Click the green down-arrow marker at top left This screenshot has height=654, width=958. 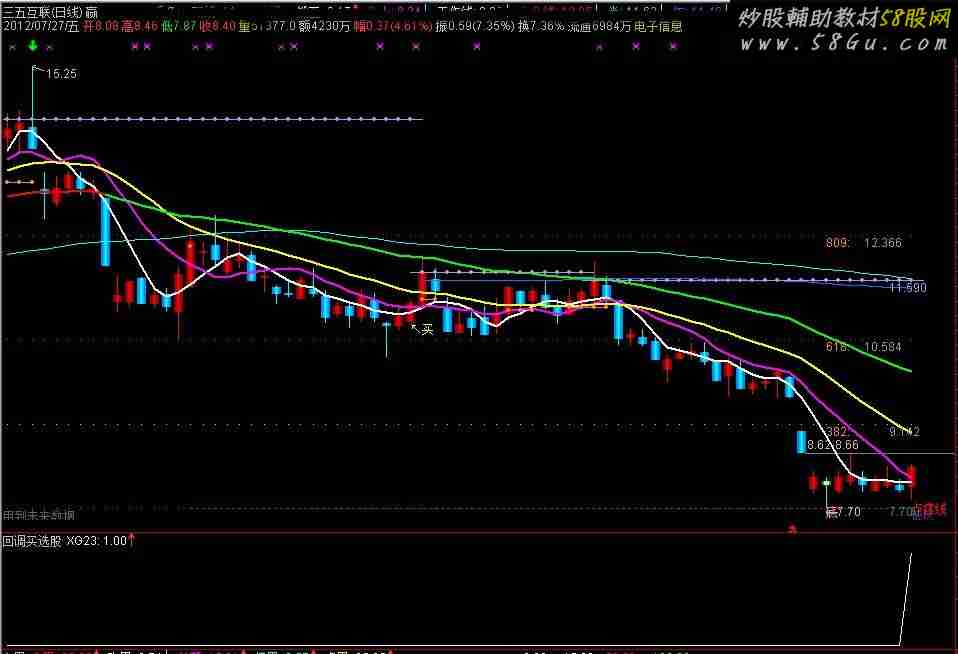[33, 46]
